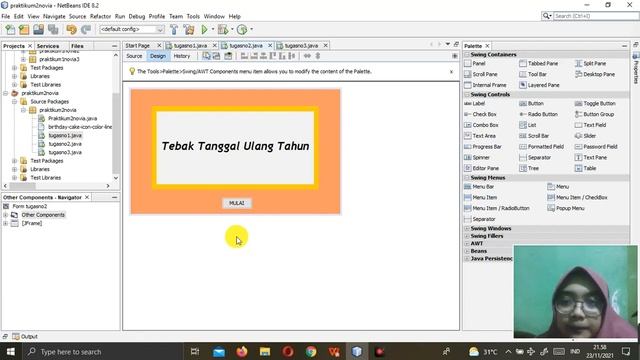Click the Clean and Build Project icon
Viewport: 640px width, 360px height.
(x=189, y=29)
